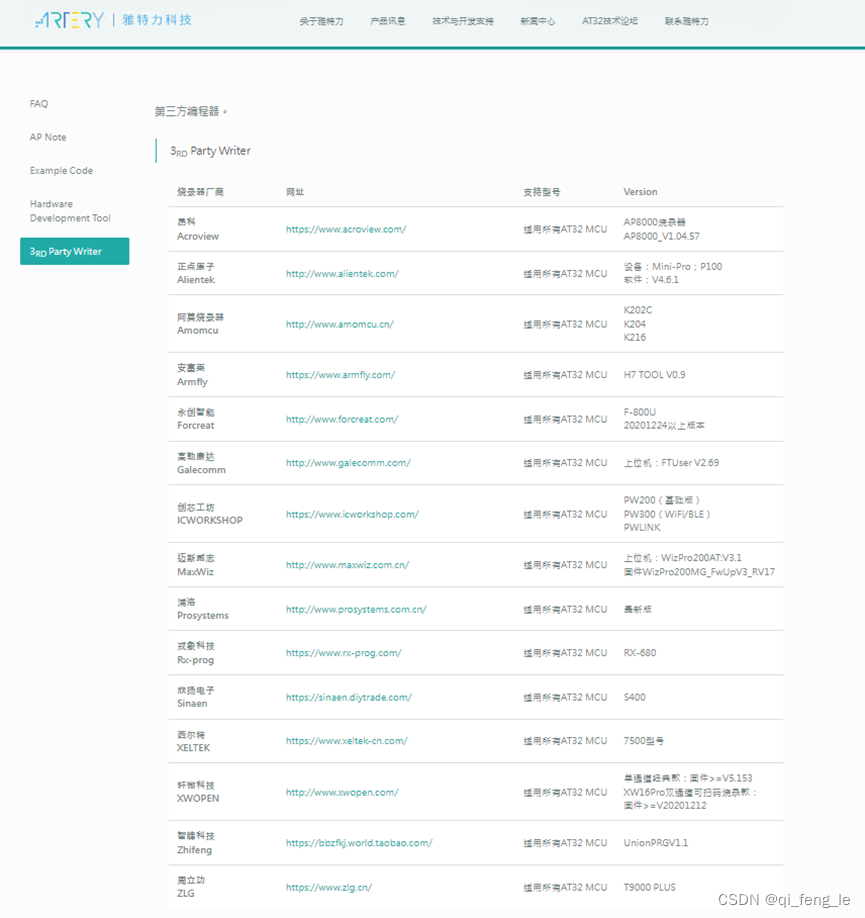Click the Zhifeng vendor name

click(194, 850)
